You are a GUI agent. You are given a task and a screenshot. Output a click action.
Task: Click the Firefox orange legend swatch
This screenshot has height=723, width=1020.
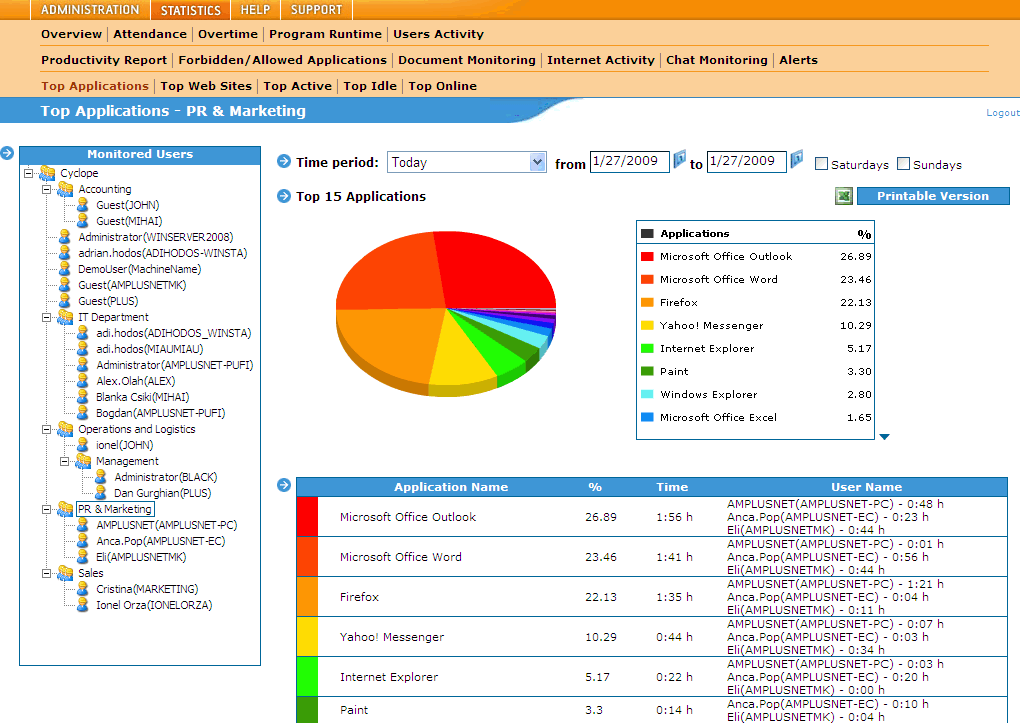coord(647,303)
